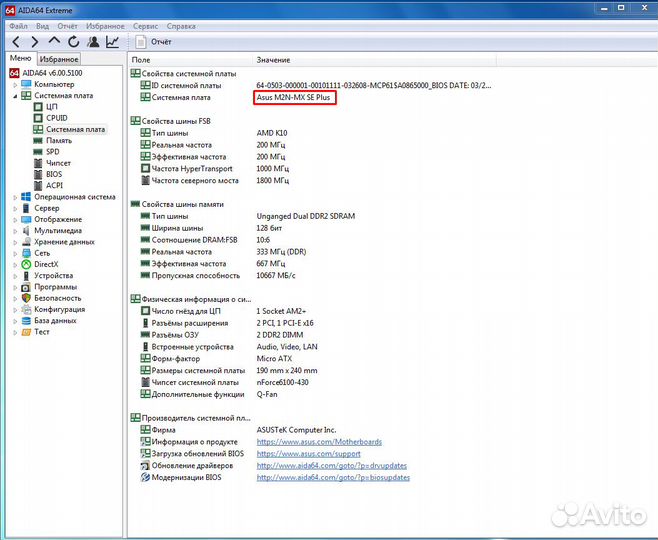Select the Asus M2N-MX SE Plus value

coord(293,97)
